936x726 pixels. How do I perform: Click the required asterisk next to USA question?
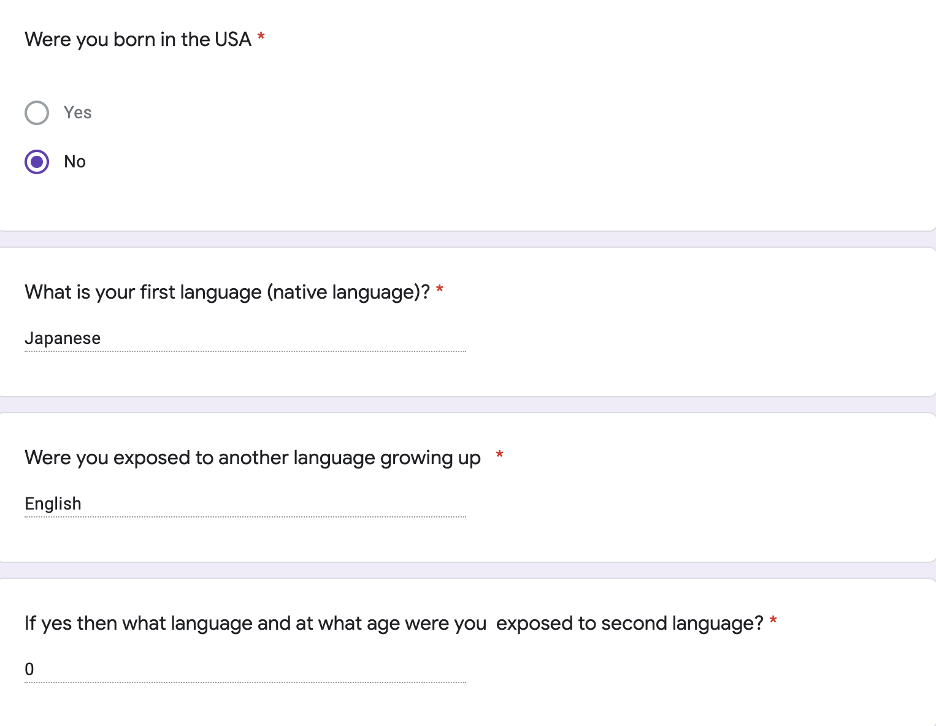click(261, 38)
